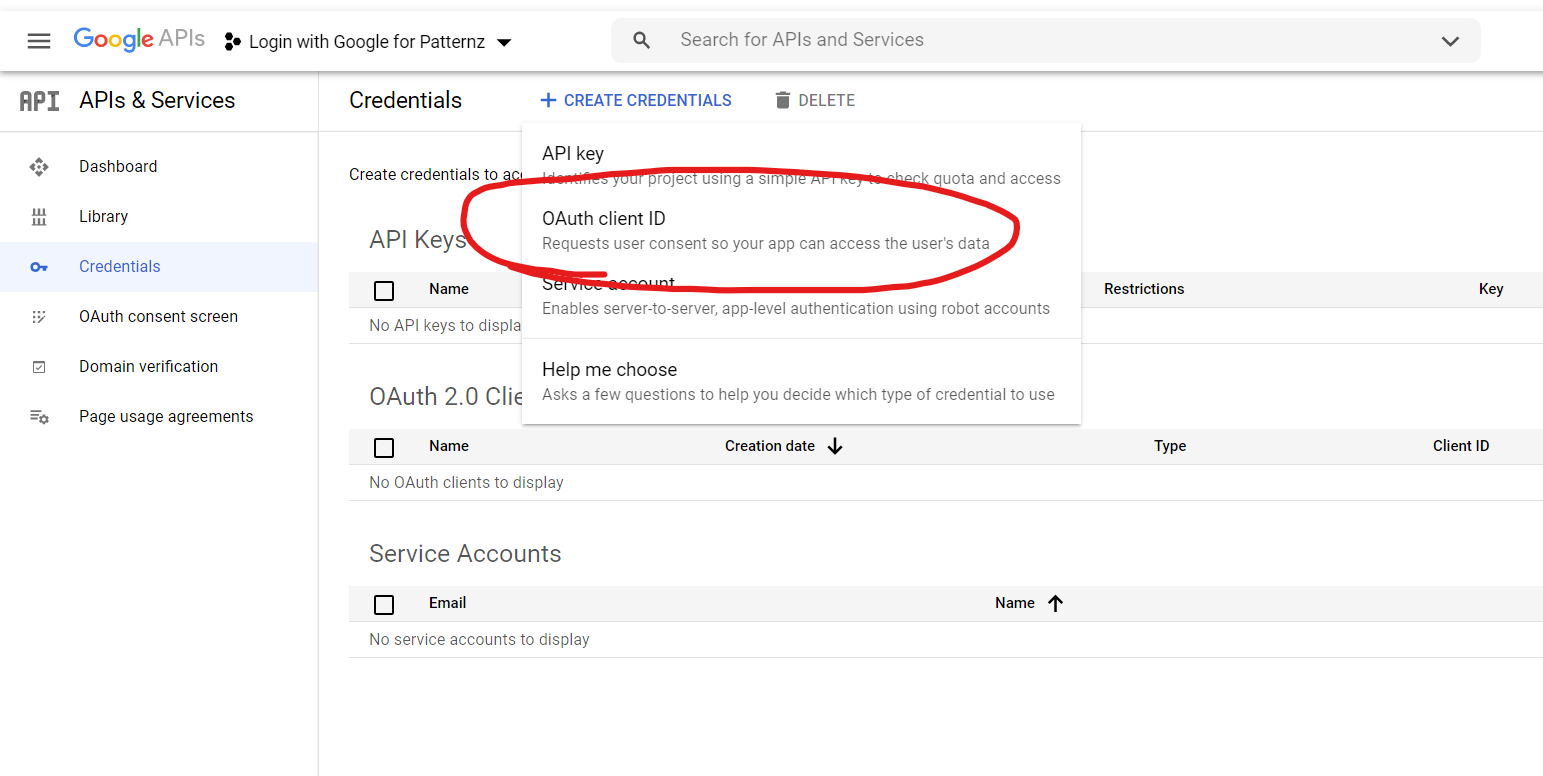This screenshot has width=1543, height=776.
Task: Select all API Keys checkbox
Action: (x=384, y=290)
